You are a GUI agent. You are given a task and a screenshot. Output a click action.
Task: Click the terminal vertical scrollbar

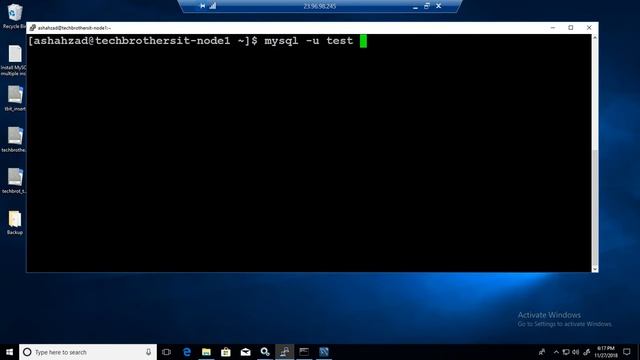click(x=595, y=153)
